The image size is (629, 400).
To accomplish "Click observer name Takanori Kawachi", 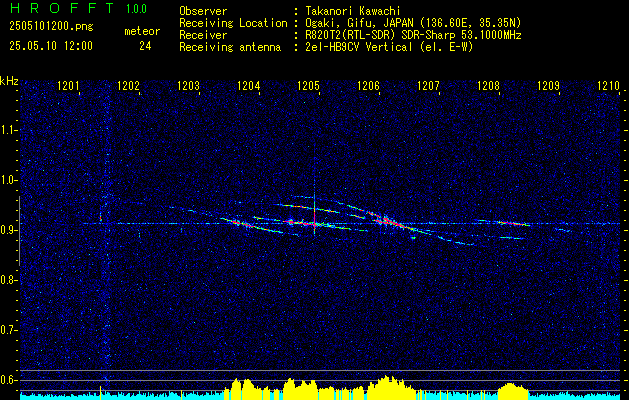I will 353,11.
